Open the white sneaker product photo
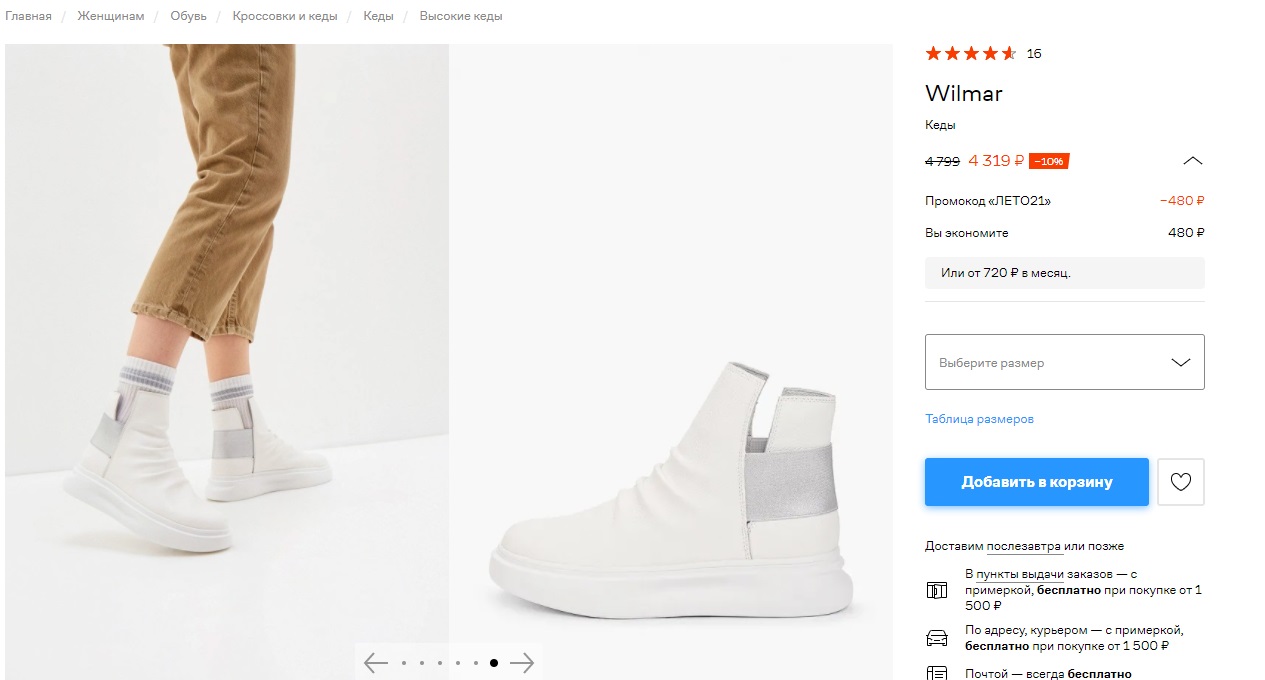 click(671, 362)
